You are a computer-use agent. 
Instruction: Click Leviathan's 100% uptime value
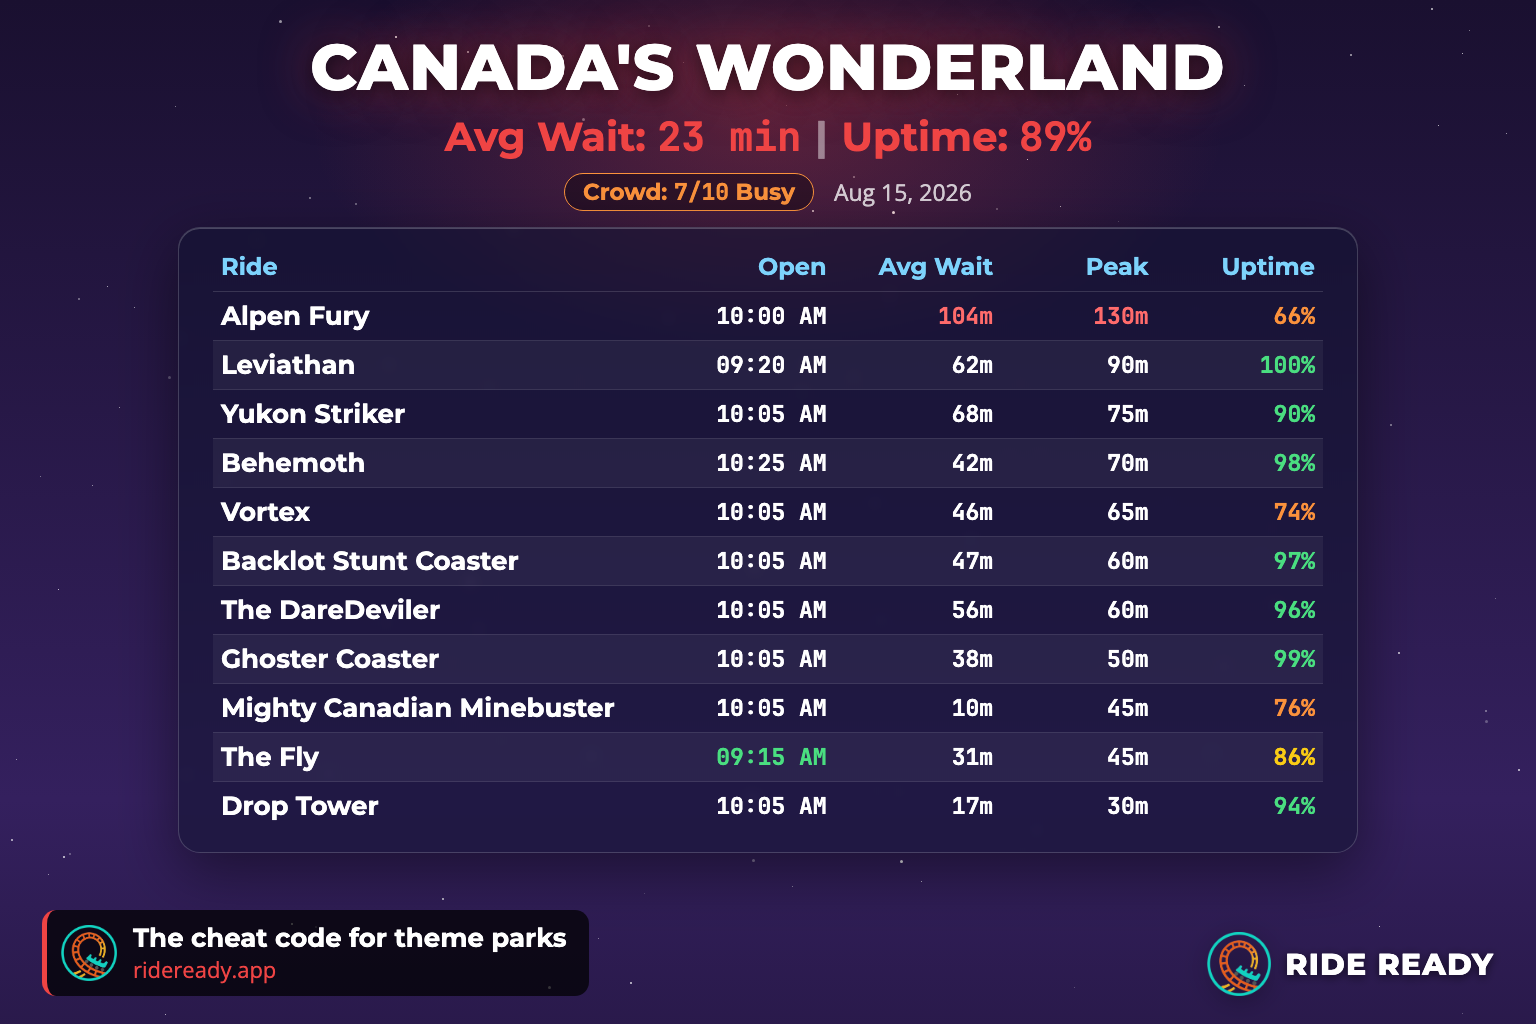(1287, 365)
